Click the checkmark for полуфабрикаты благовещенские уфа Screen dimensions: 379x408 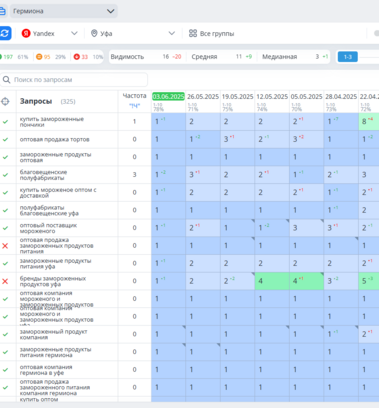(x=5, y=210)
